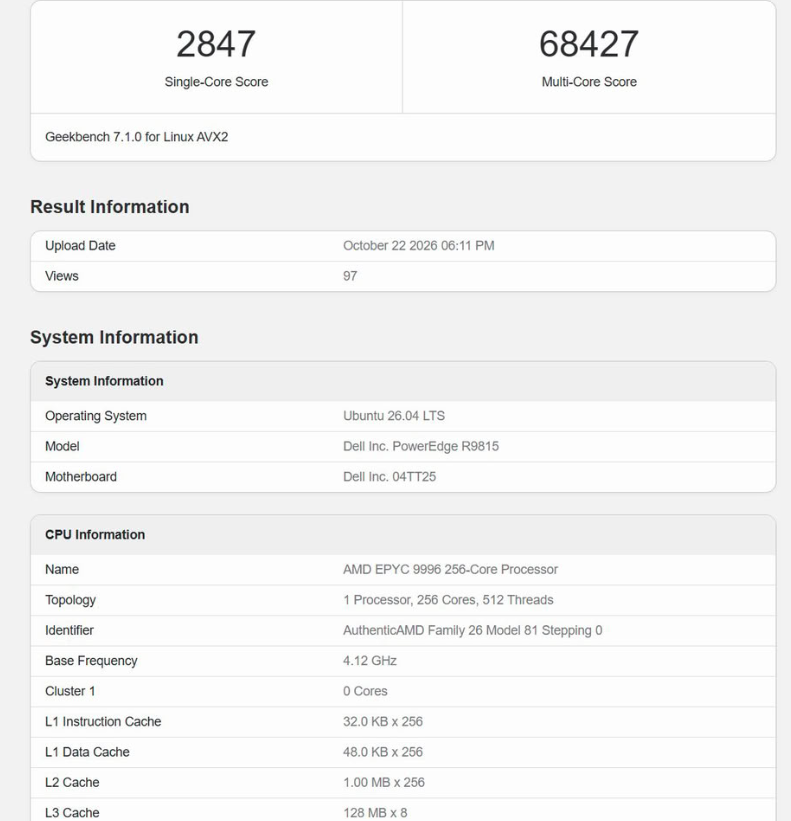Select the Model row label
The width and height of the screenshot is (791, 821).
point(62,446)
